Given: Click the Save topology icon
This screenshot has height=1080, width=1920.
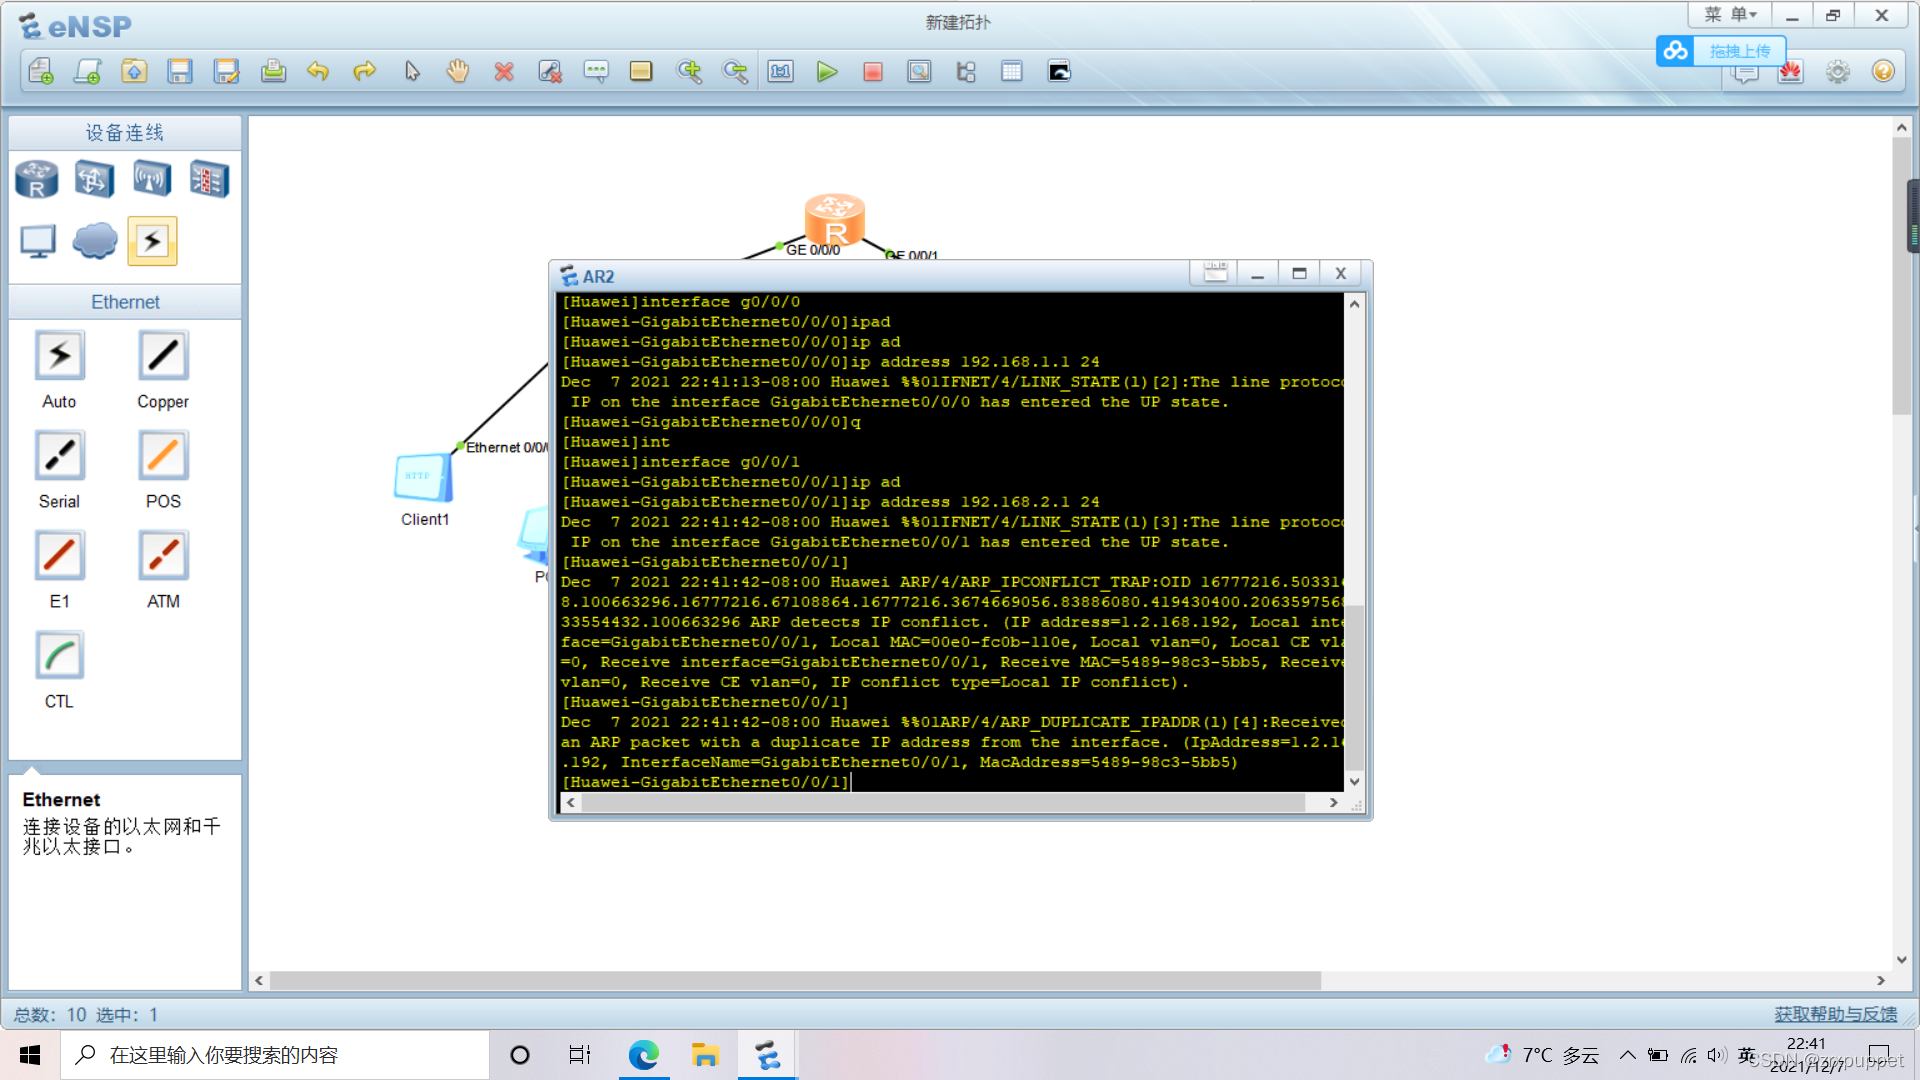Looking at the screenshot, I should (180, 71).
